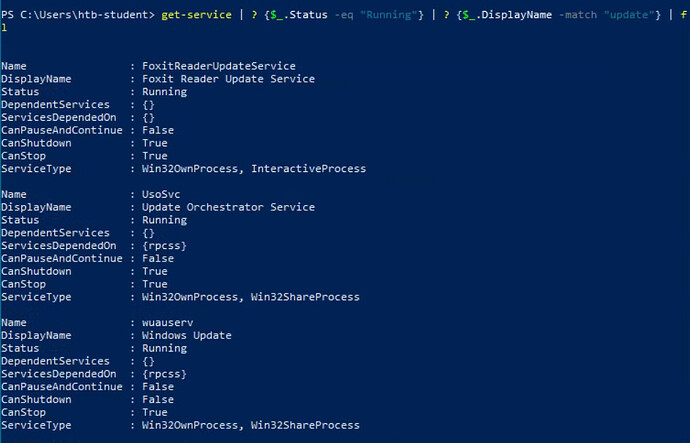
Task: Click the UsoSvc service name
Action: coord(161,194)
